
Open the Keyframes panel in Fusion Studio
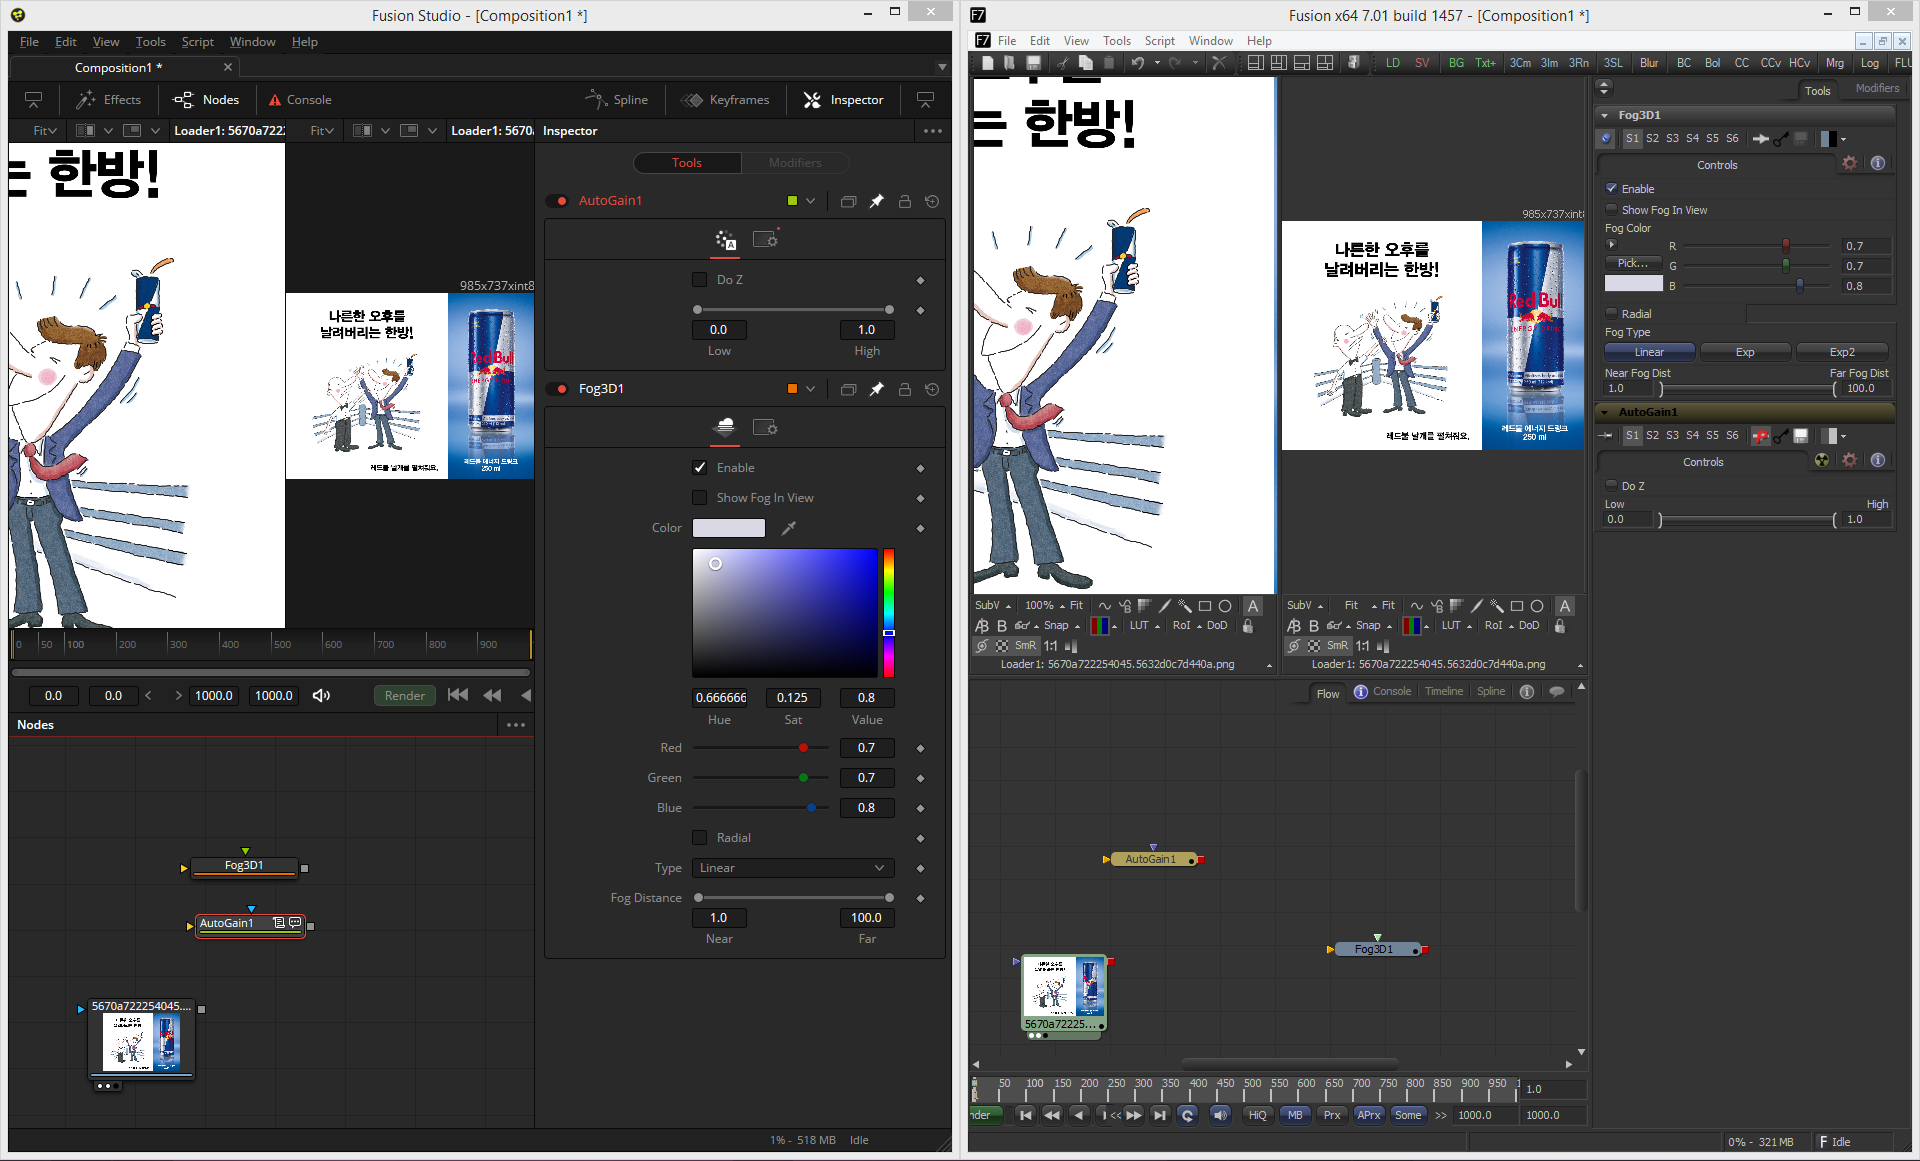725,100
